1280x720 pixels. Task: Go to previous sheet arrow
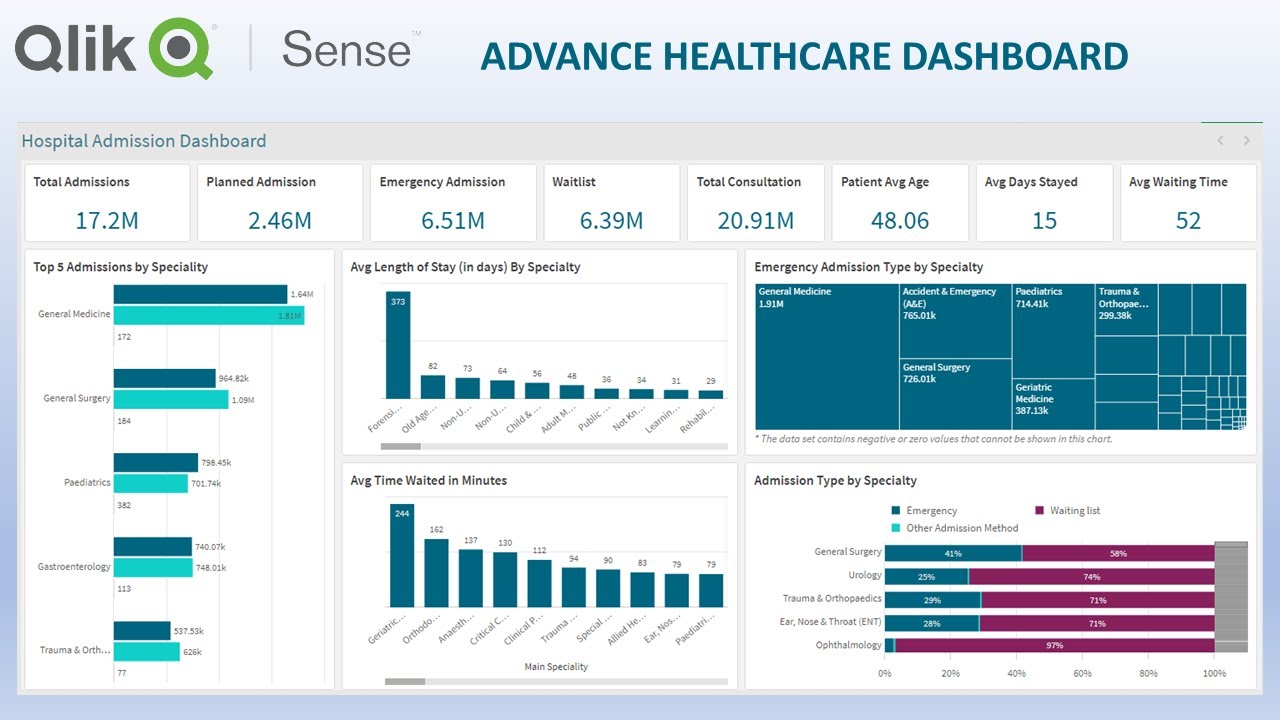click(x=1221, y=141)
